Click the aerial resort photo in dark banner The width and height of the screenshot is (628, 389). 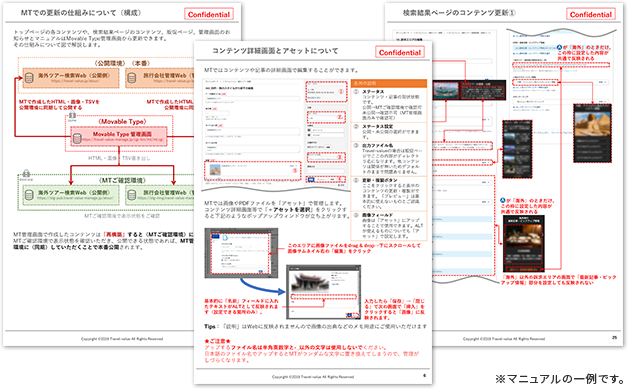coord(445,91)
